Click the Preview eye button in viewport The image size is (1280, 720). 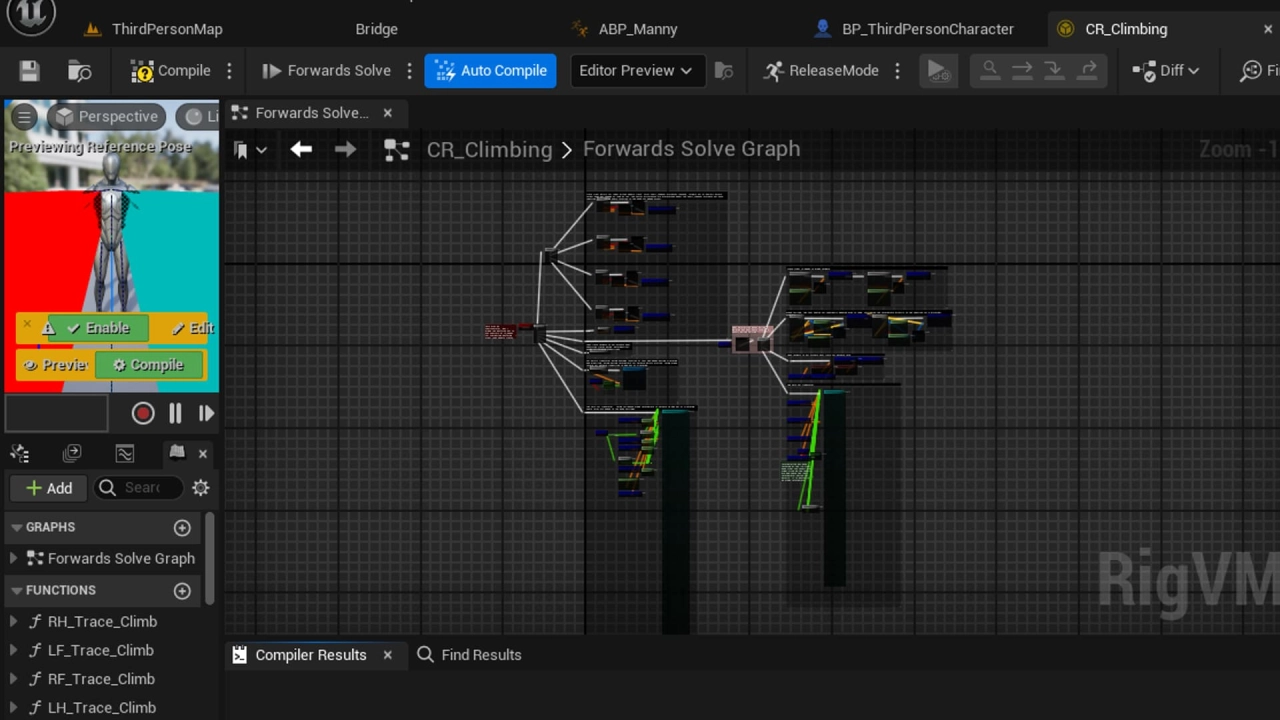55,365
